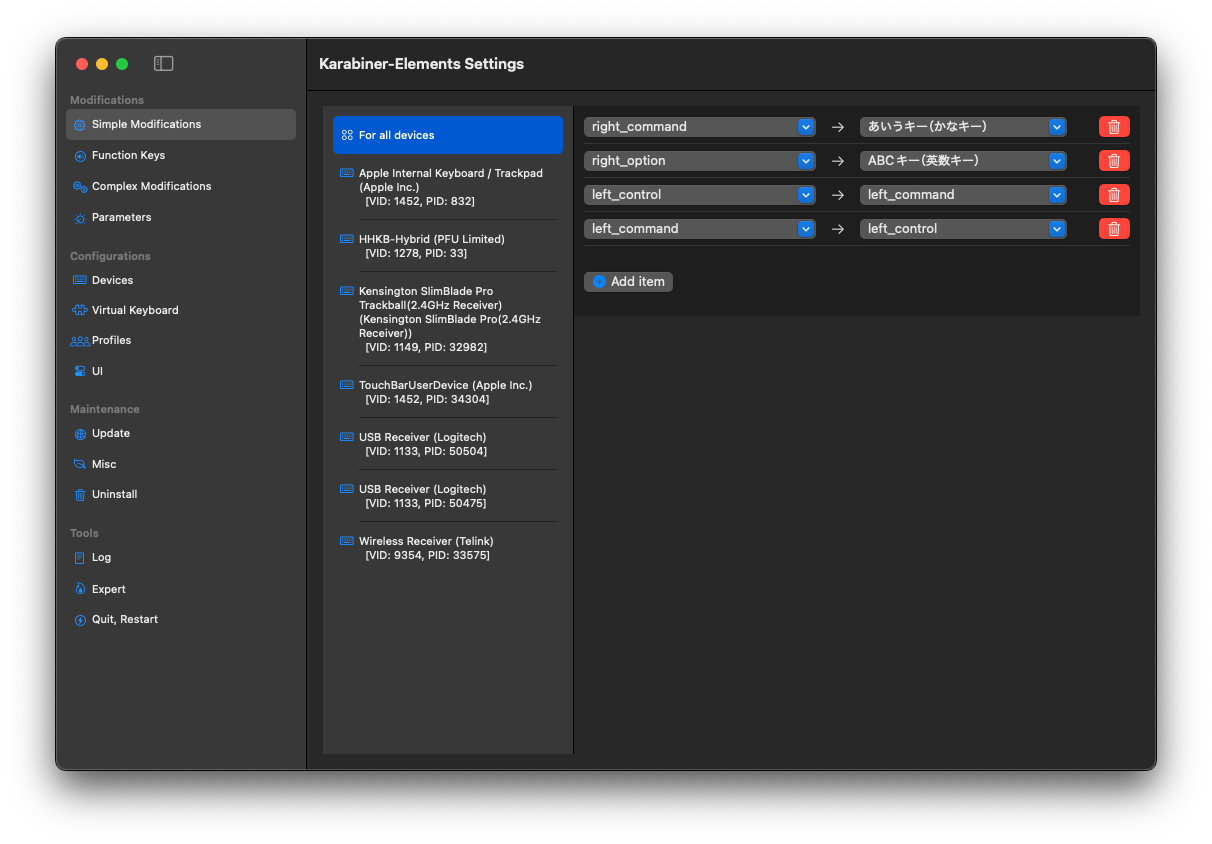Click keyboard icon for TouchBarUserDevice

point(347,385)
